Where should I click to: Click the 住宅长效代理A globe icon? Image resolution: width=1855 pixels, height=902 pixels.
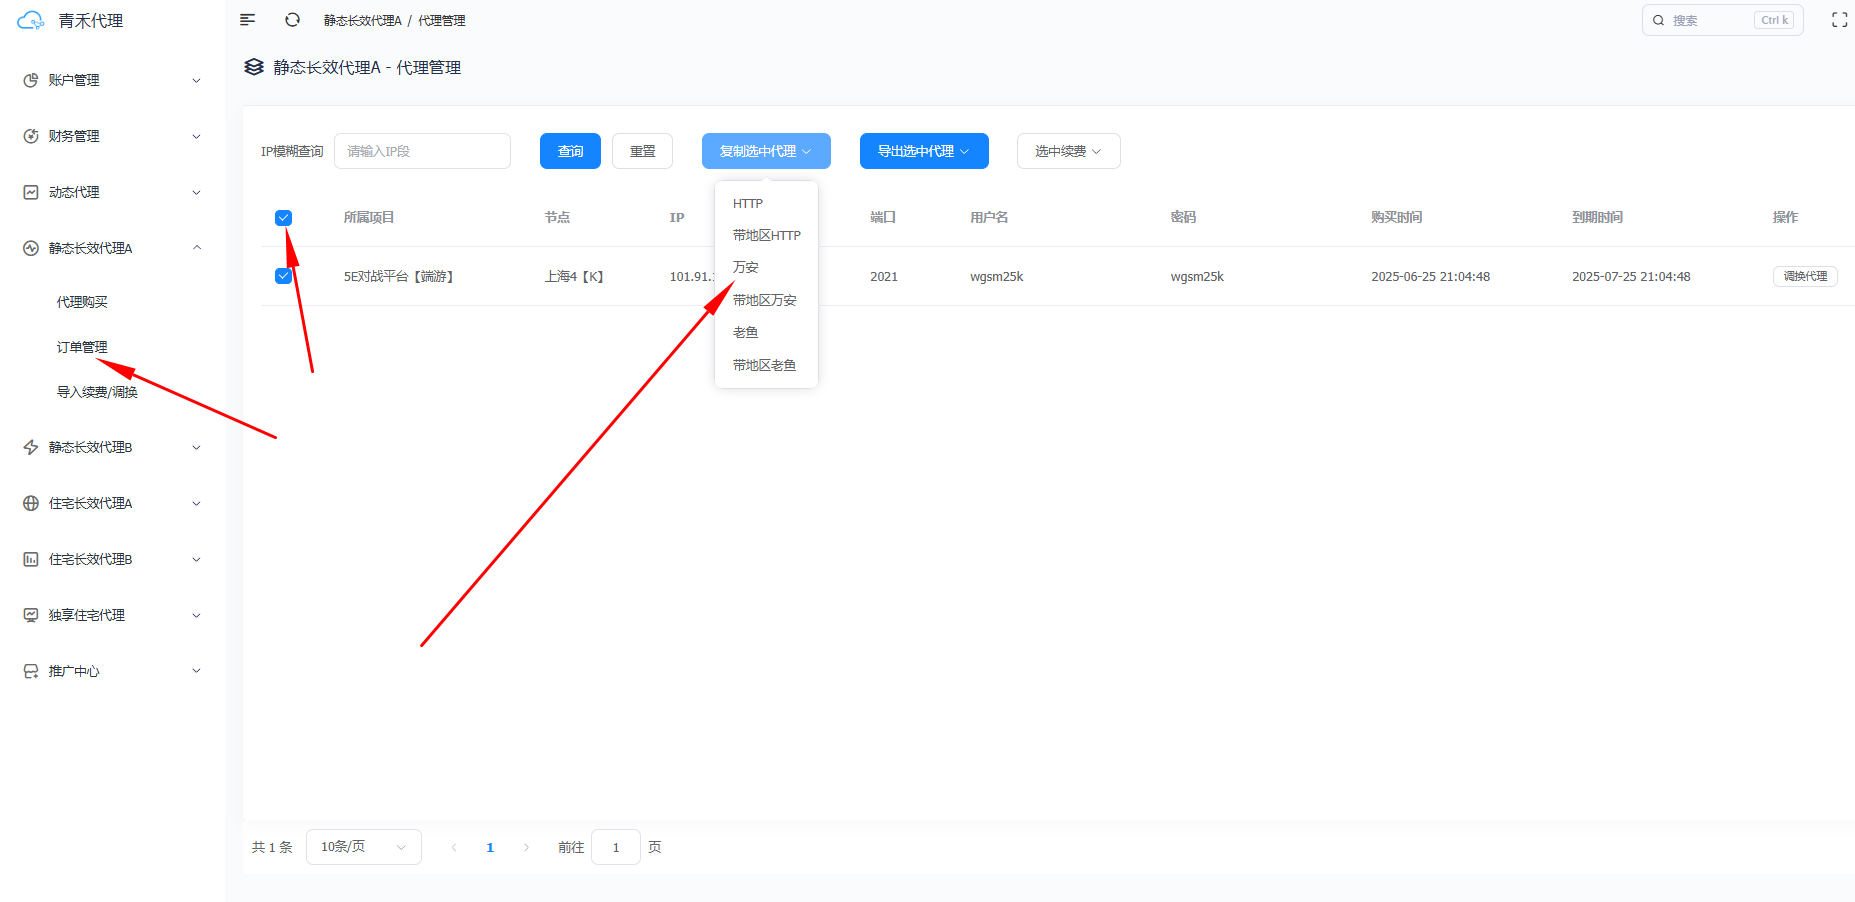31,503
